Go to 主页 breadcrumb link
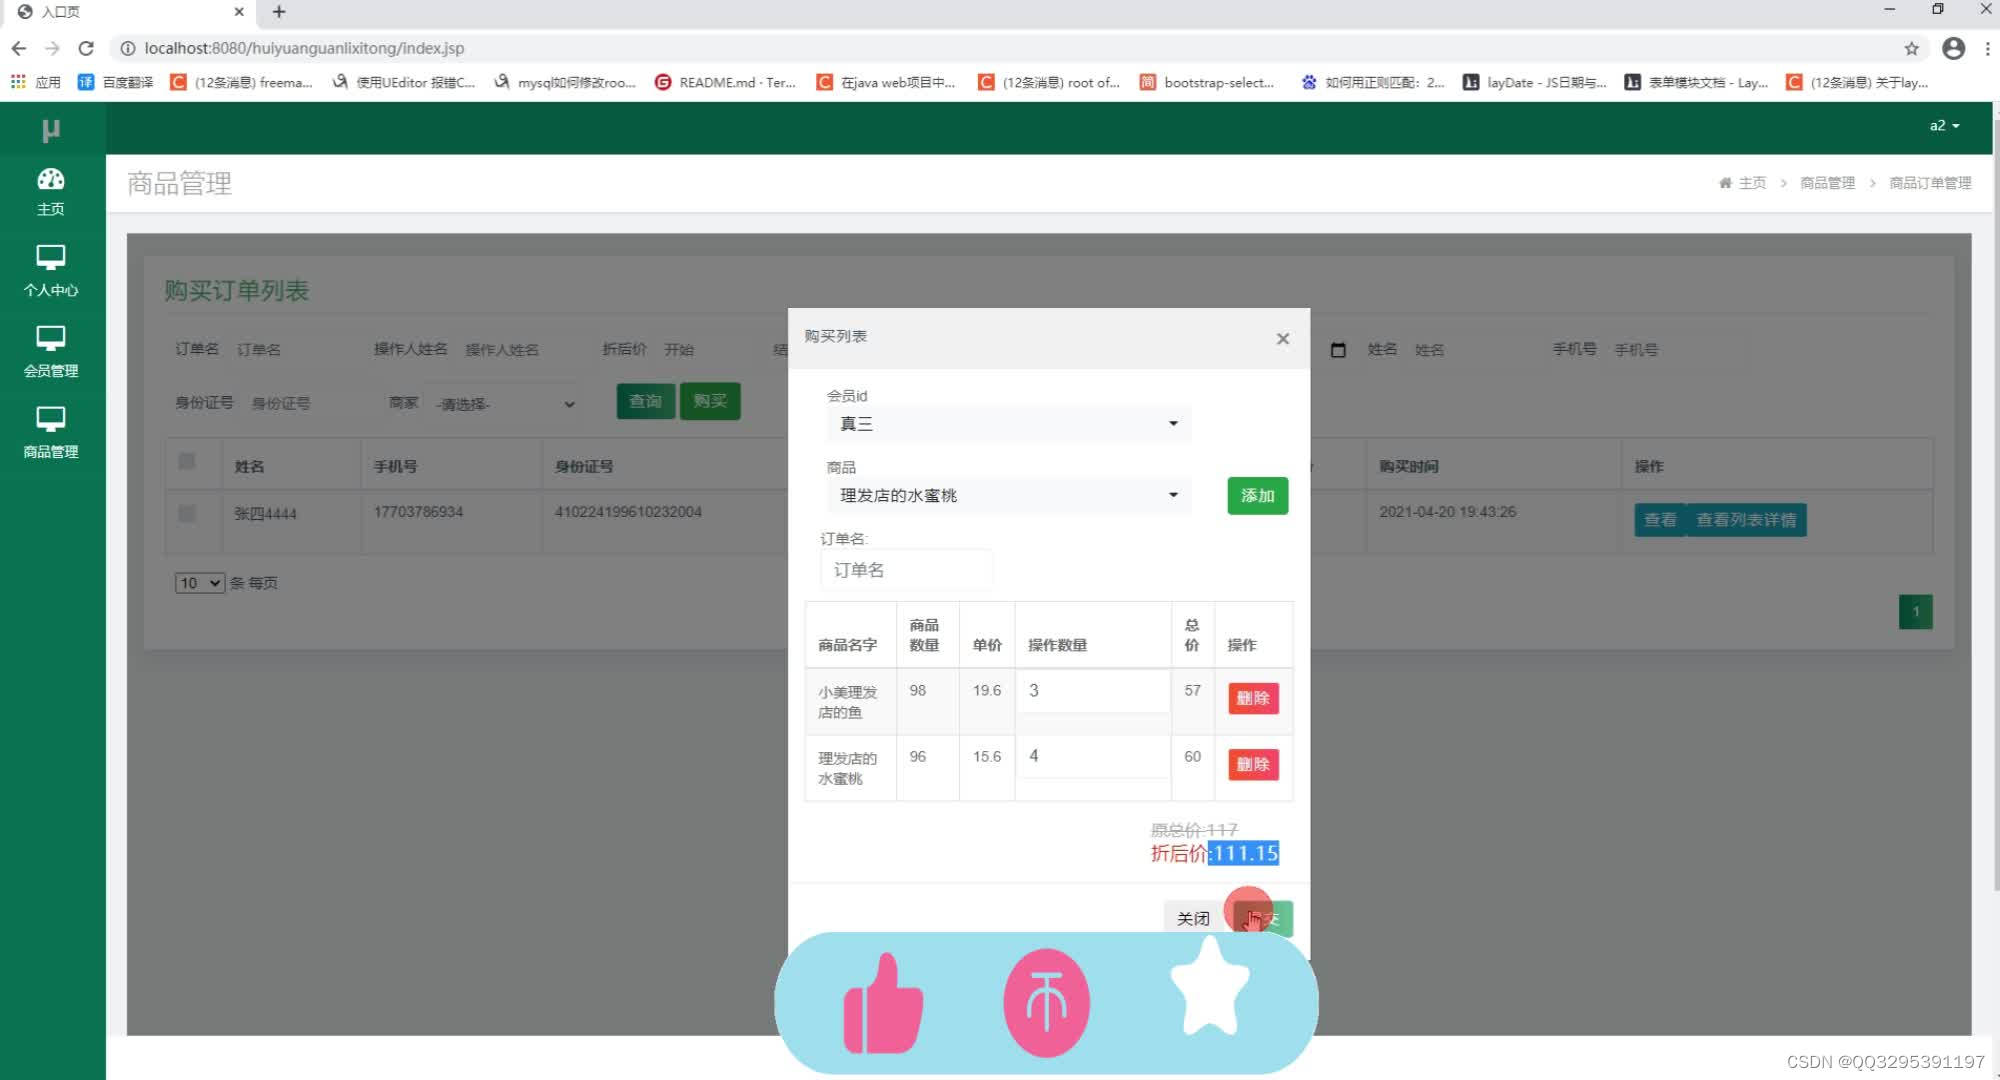 tap(1752, 183)
